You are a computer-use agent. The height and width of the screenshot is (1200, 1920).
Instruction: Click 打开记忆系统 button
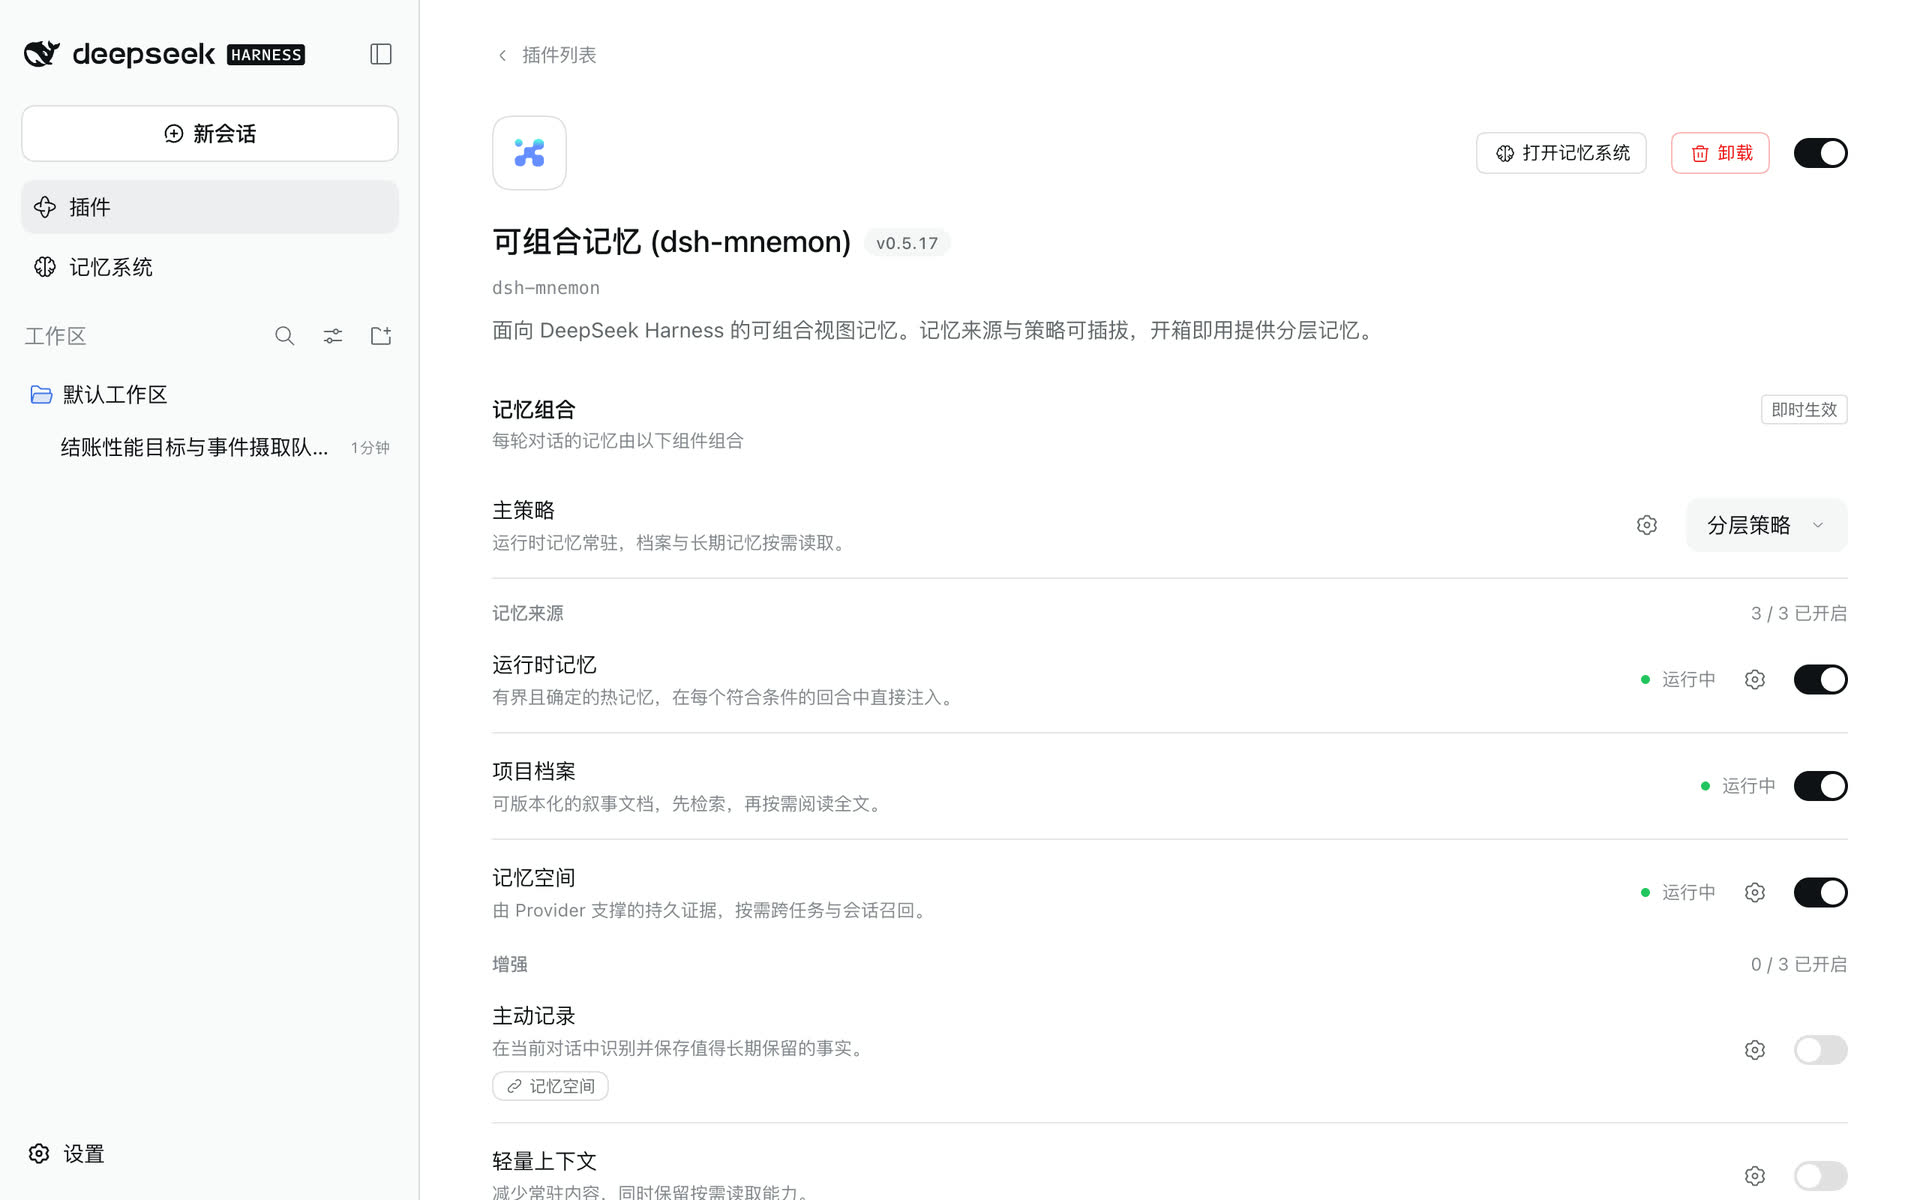(x=1561, y=153)
